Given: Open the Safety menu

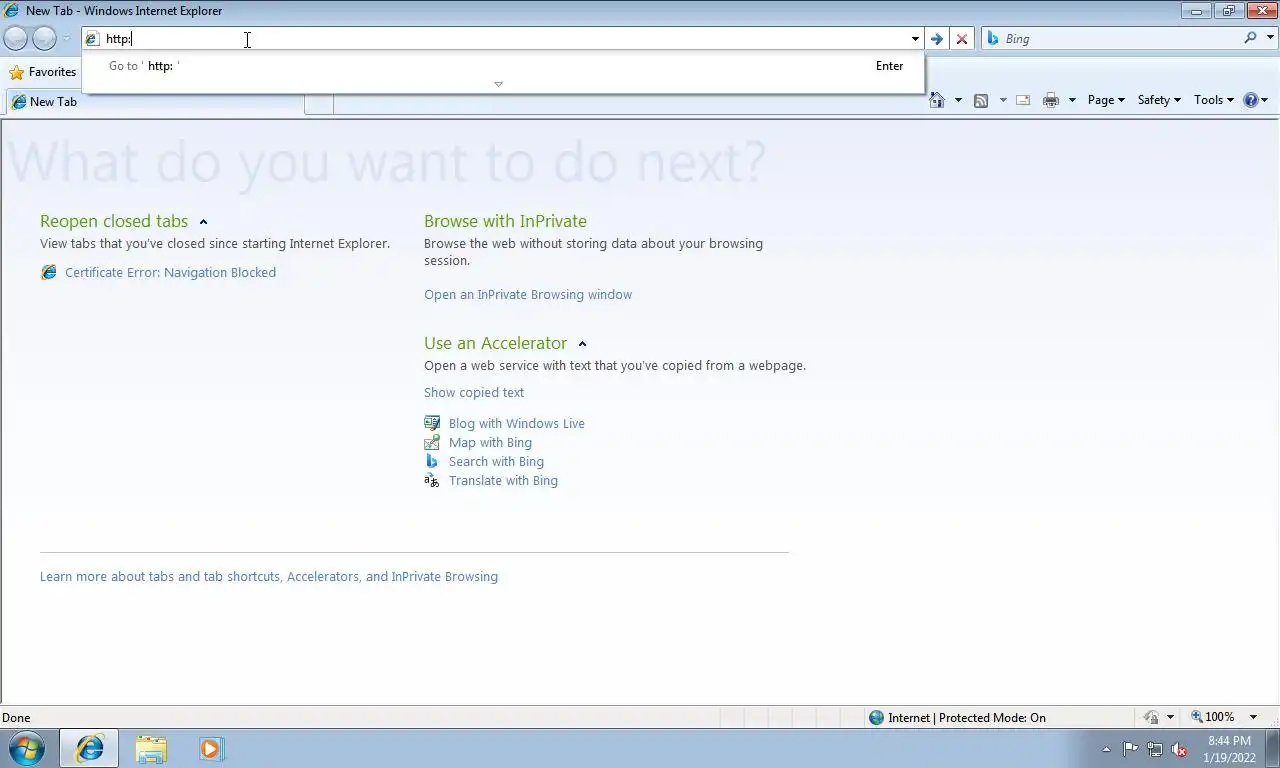Looking at the screenshot, I should click(x=1159, y=100).
